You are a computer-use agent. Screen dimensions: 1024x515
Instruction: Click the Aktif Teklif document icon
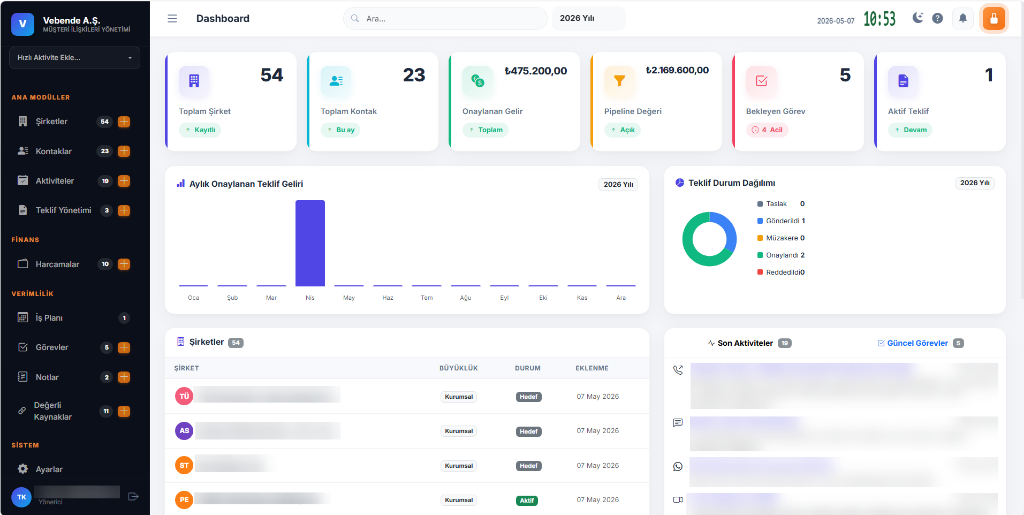pyautogui.click(x=903, y=81)
